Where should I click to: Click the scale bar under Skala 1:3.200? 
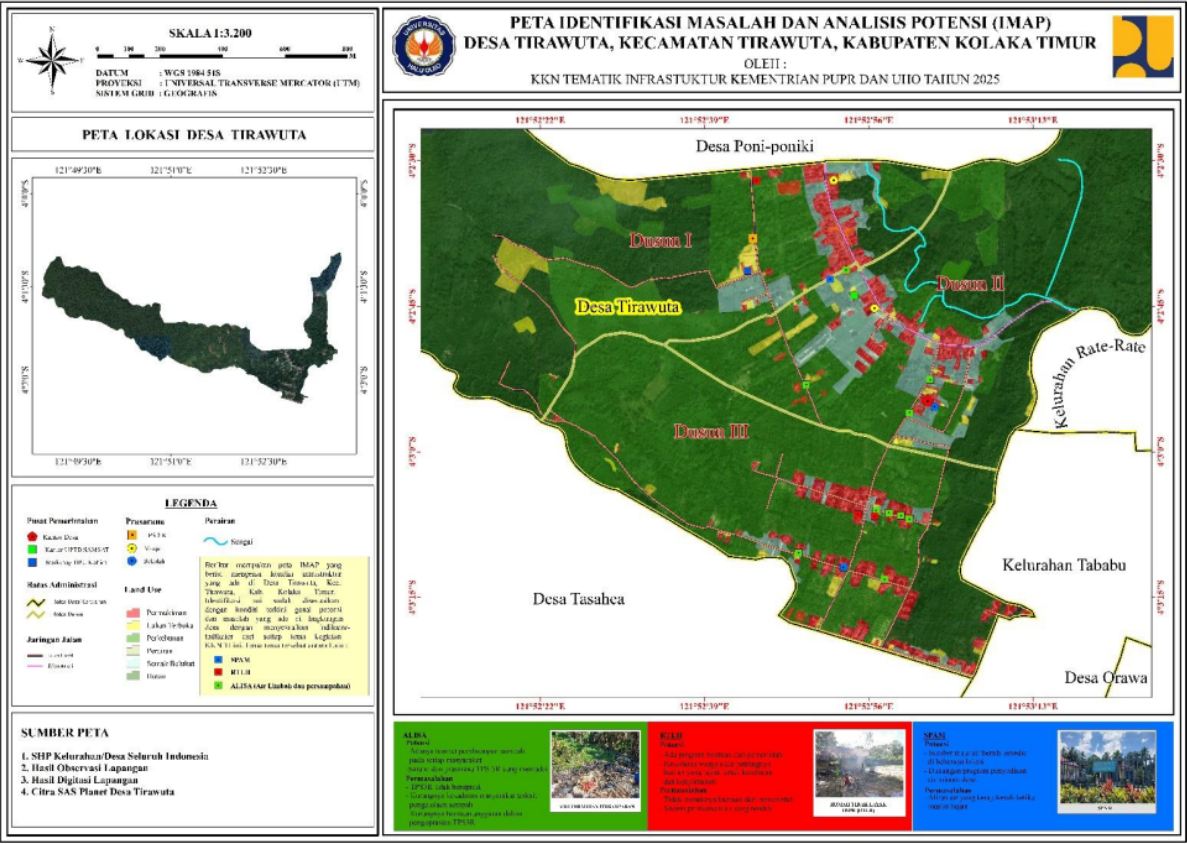tap(222, 56)
